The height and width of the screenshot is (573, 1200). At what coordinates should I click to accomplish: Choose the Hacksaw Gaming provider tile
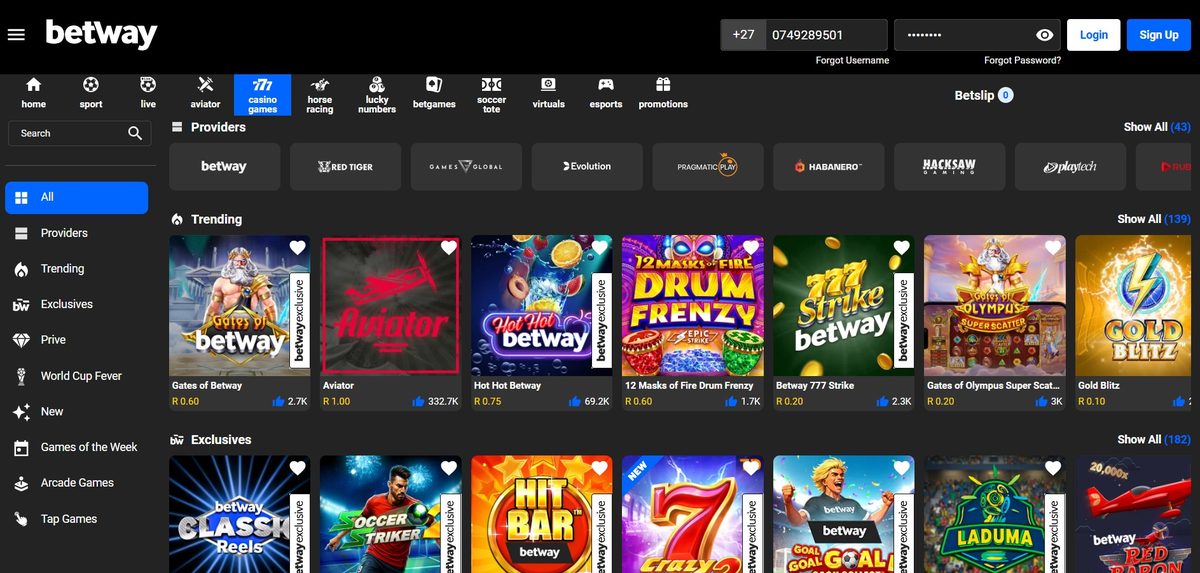click(x=949, y=167)
